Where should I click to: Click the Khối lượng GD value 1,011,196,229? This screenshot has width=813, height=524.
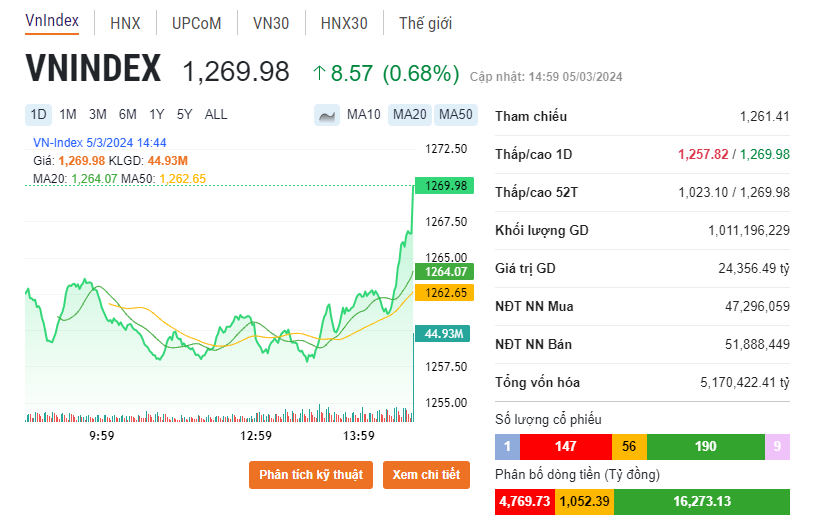point(749,230)
